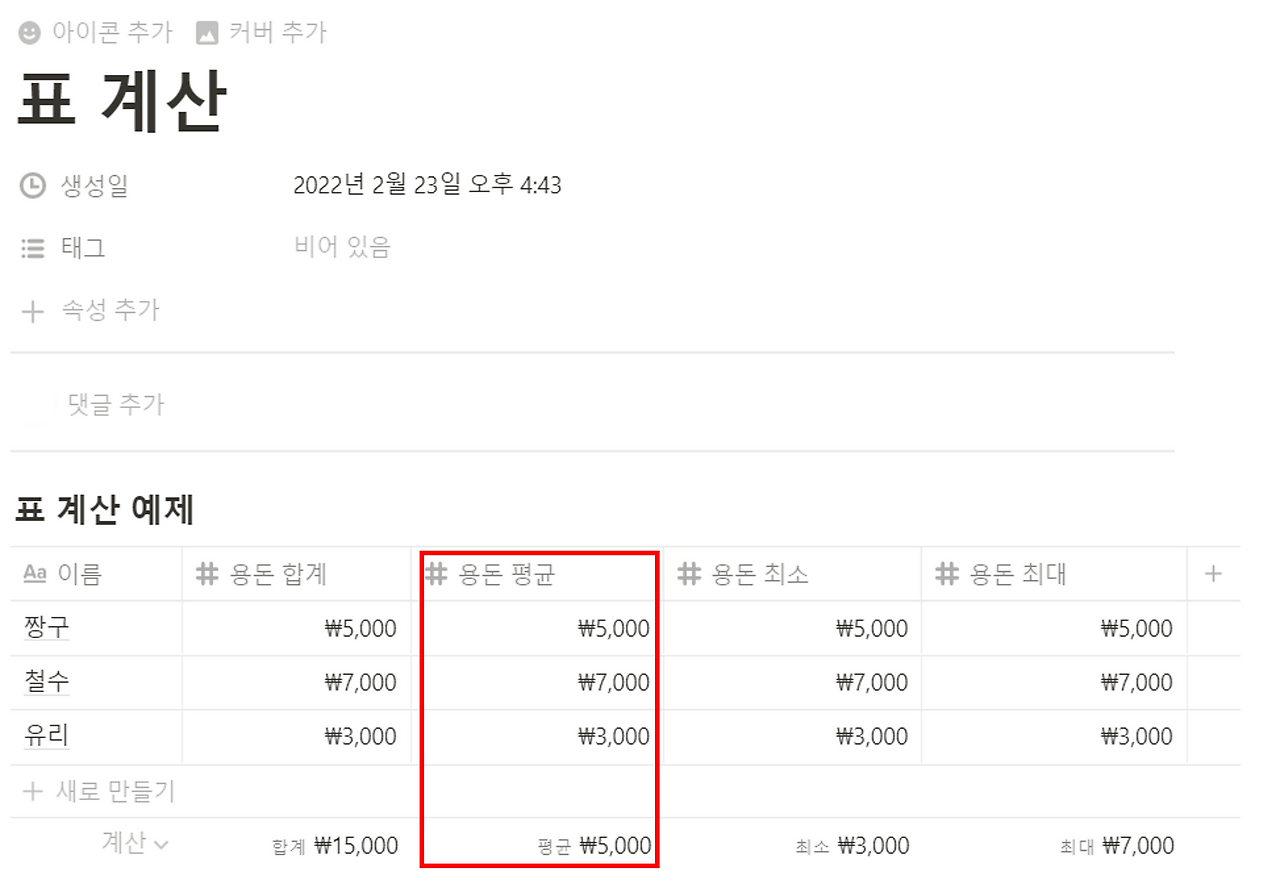
Task: Click the # icon on 용돈 최대 header
Action: click(946, 573)
